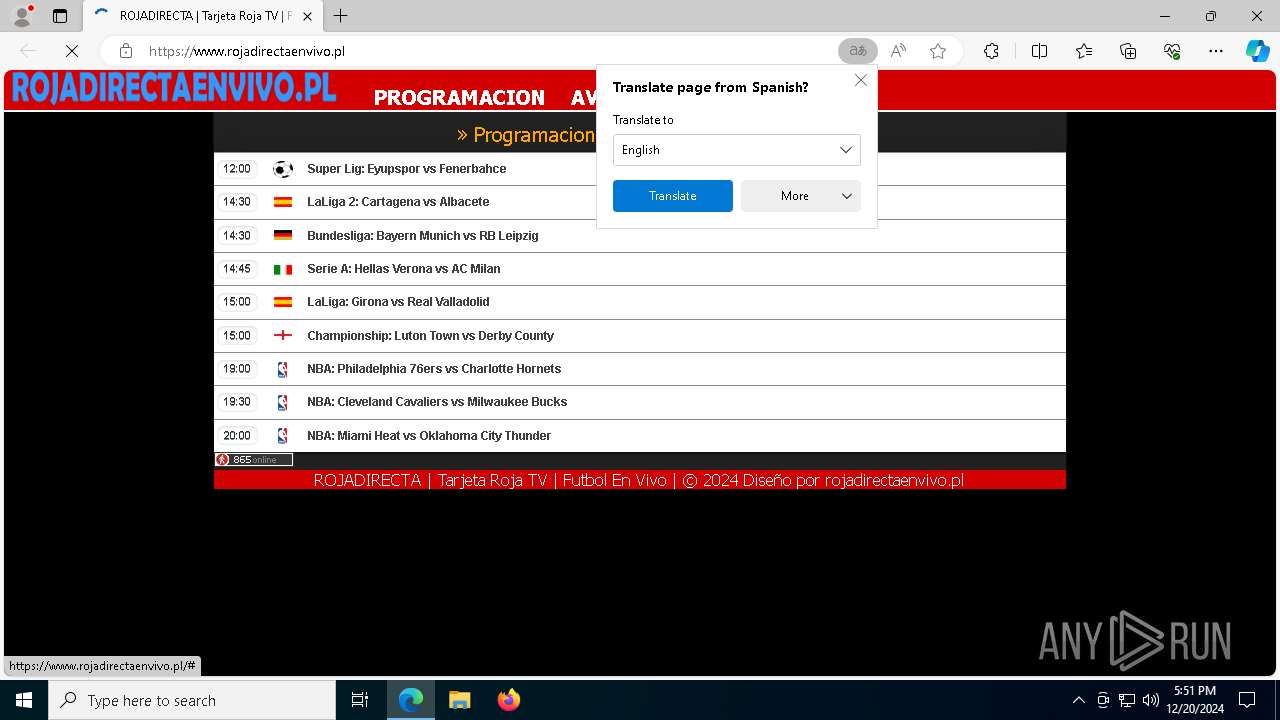Add page to favorites star icon
The image size is (1280, 720).
[938, 51]
